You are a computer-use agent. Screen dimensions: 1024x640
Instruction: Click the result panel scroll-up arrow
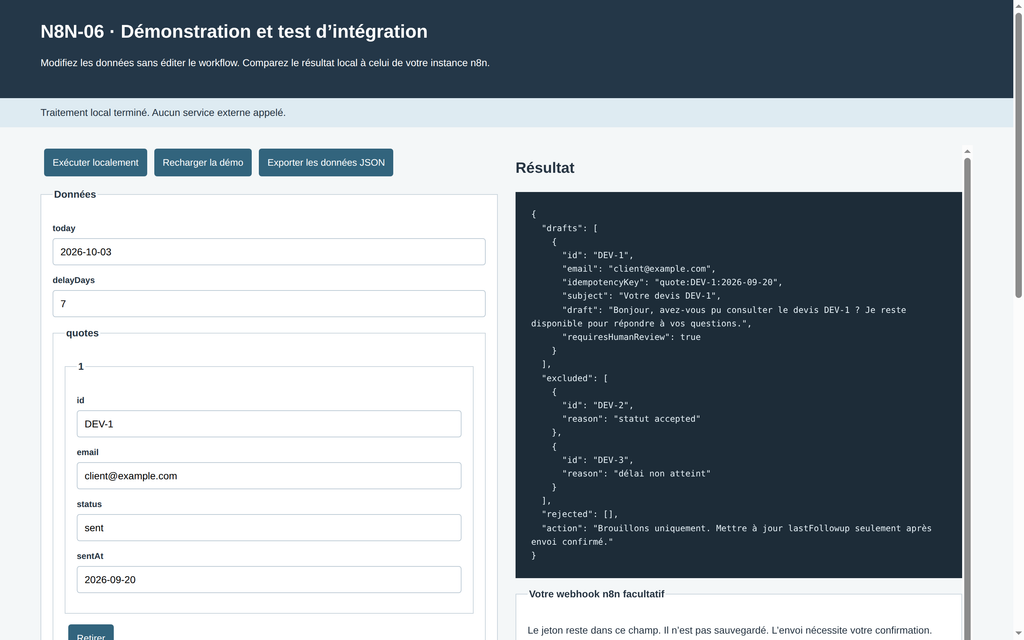pos(967,152)
